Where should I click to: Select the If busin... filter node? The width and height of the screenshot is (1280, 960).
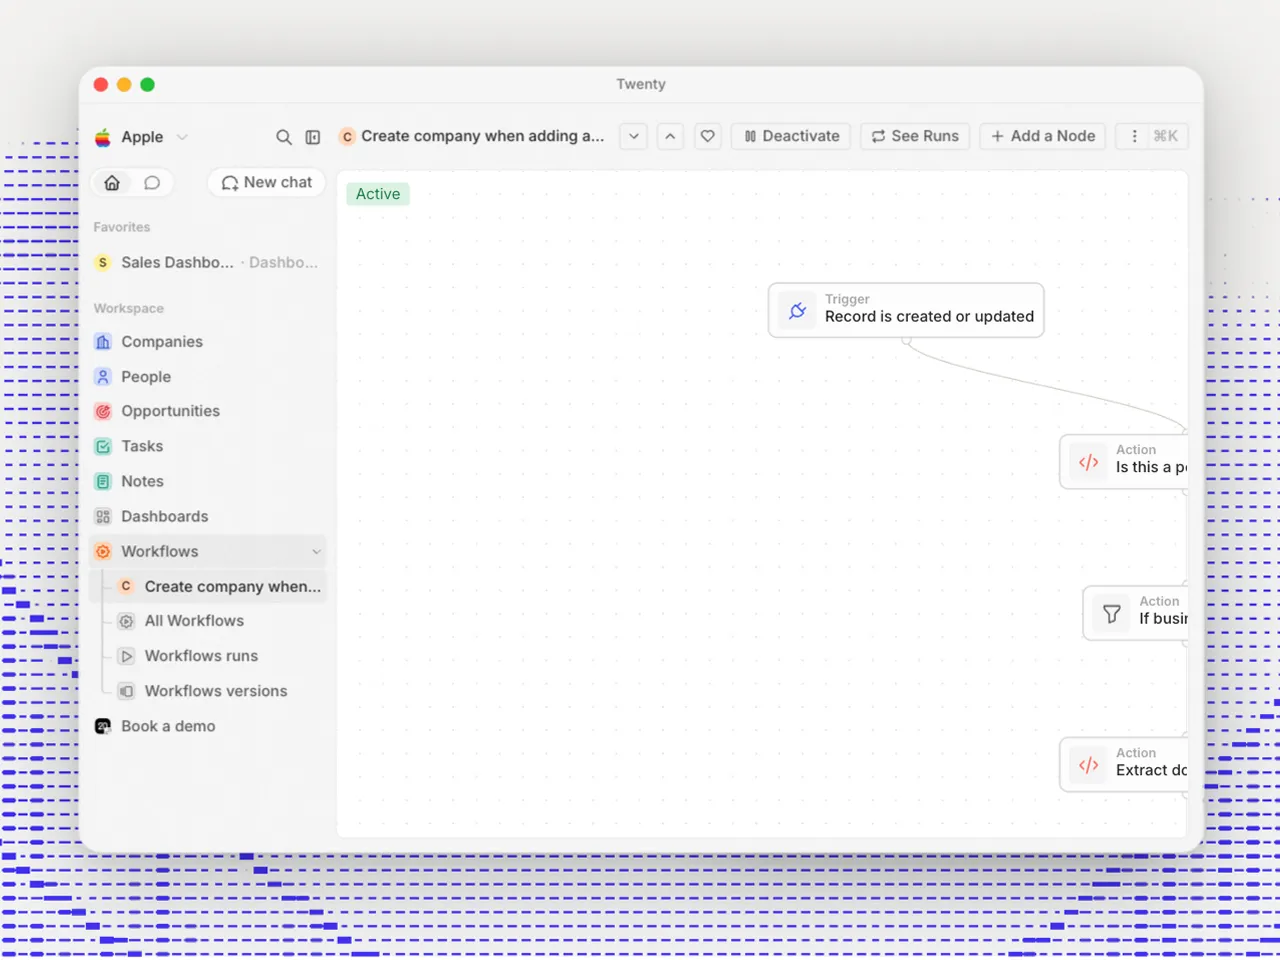tap(1136, 613)
